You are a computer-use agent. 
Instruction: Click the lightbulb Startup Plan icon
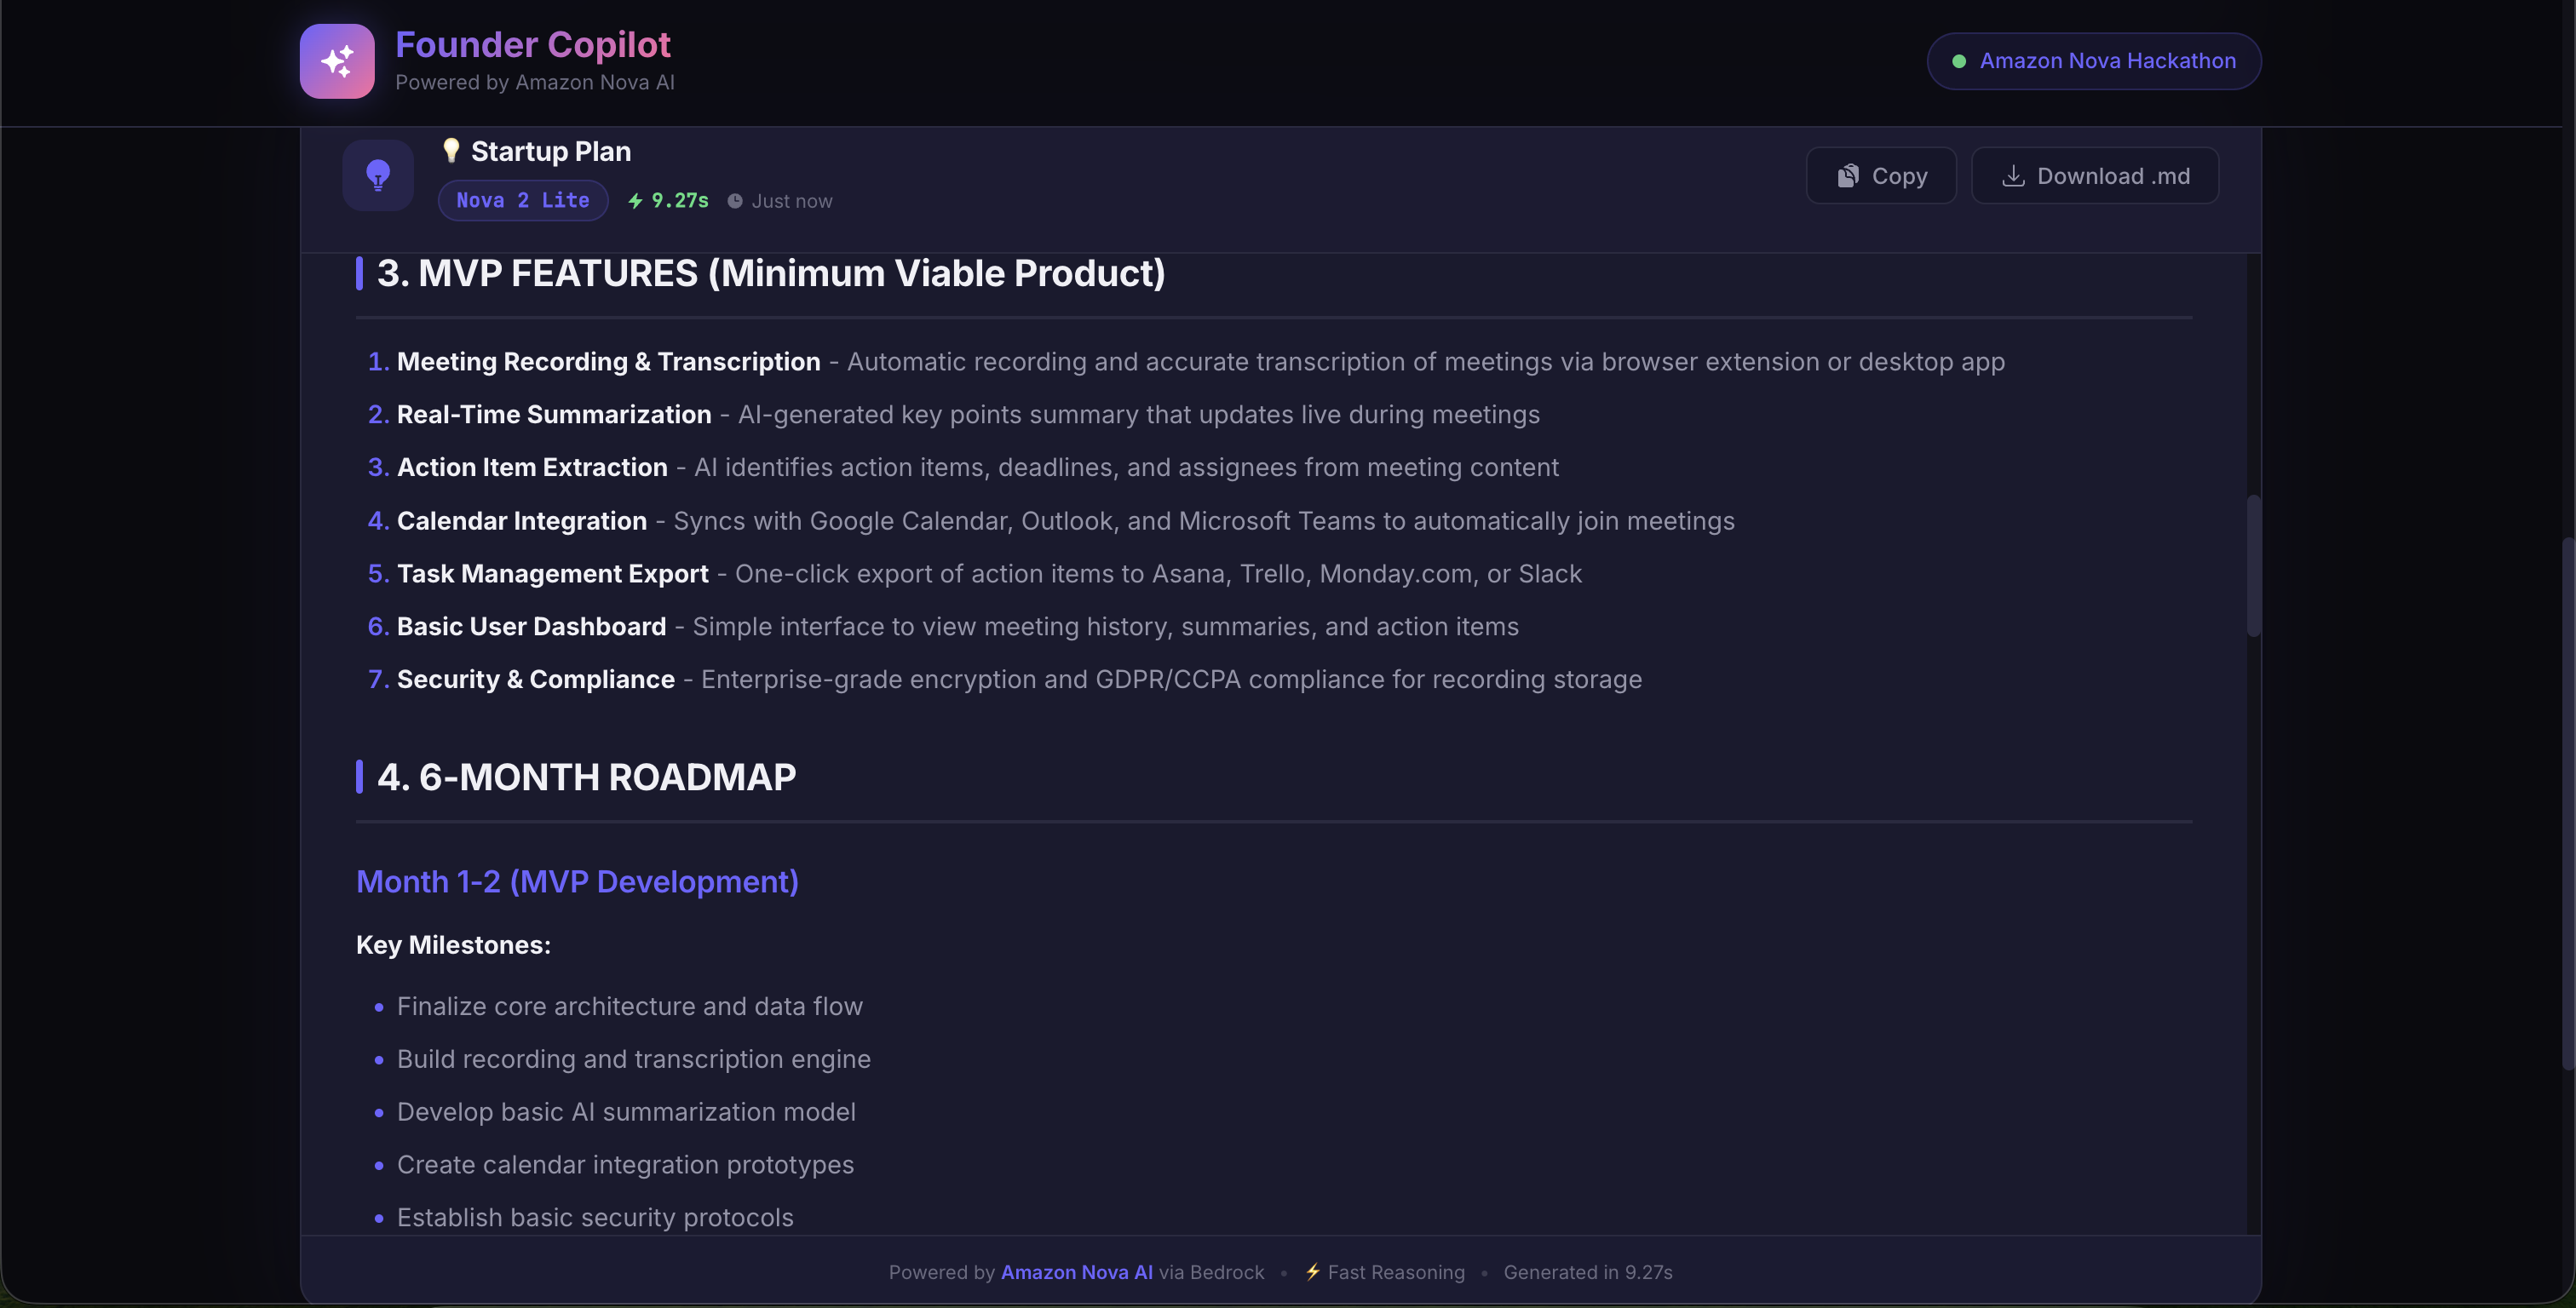tap(378, 175)
